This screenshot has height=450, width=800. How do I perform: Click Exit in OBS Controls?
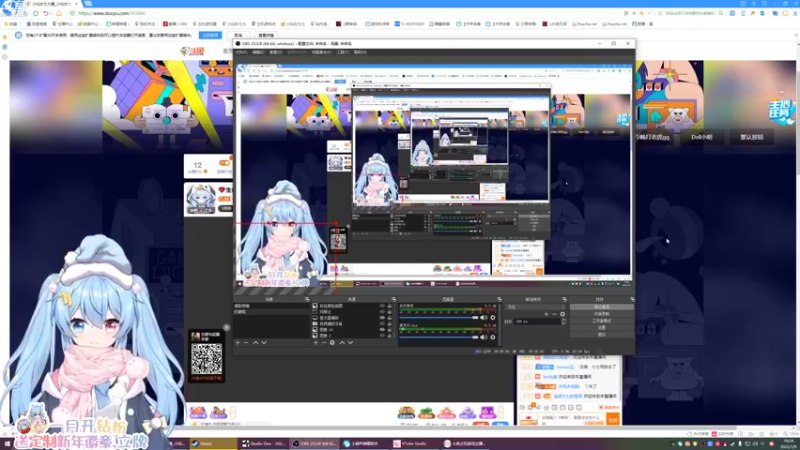click(602, 335)
